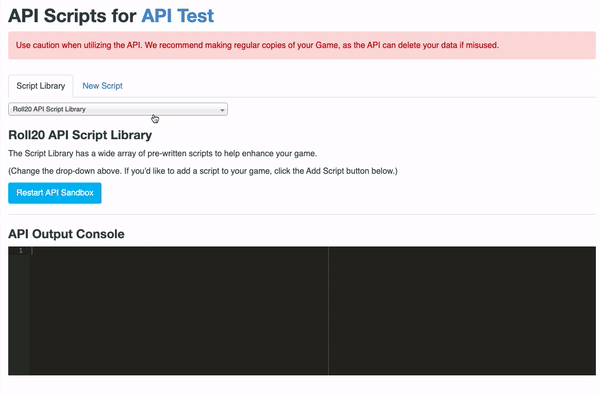Click the red caution warning message text
This screenshot has height=396, width=600.
pos(257,45)
